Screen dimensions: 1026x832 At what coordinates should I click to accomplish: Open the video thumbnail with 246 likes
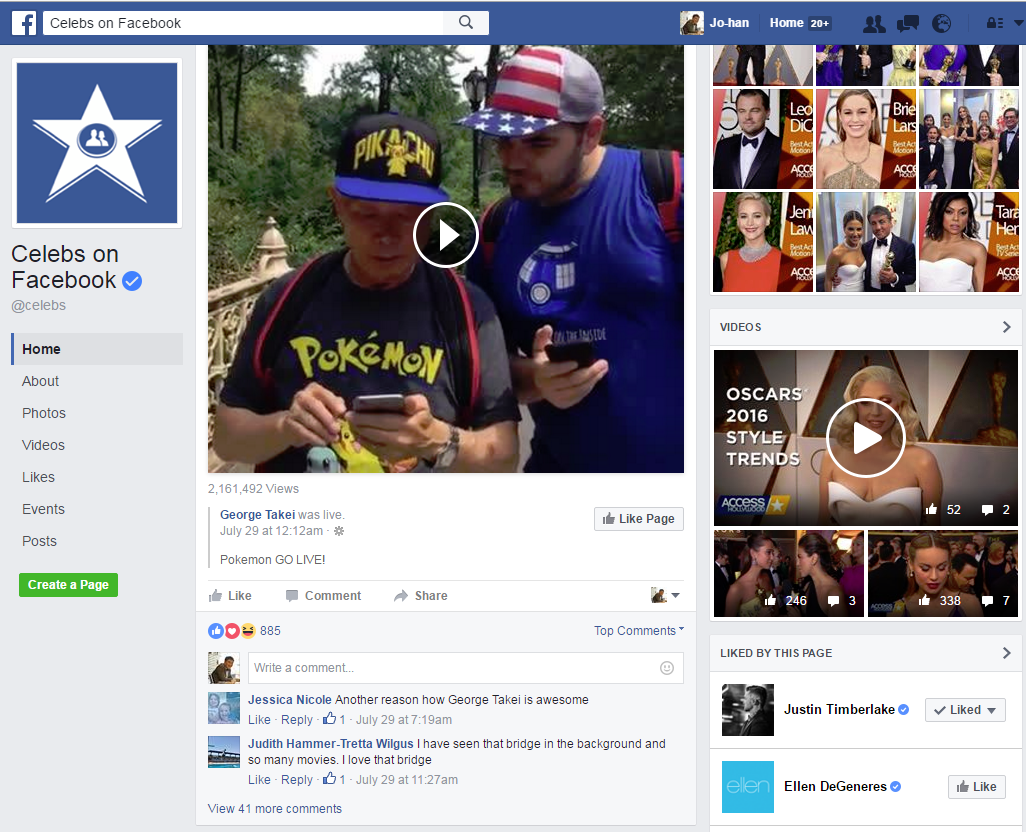coord(788,574)
